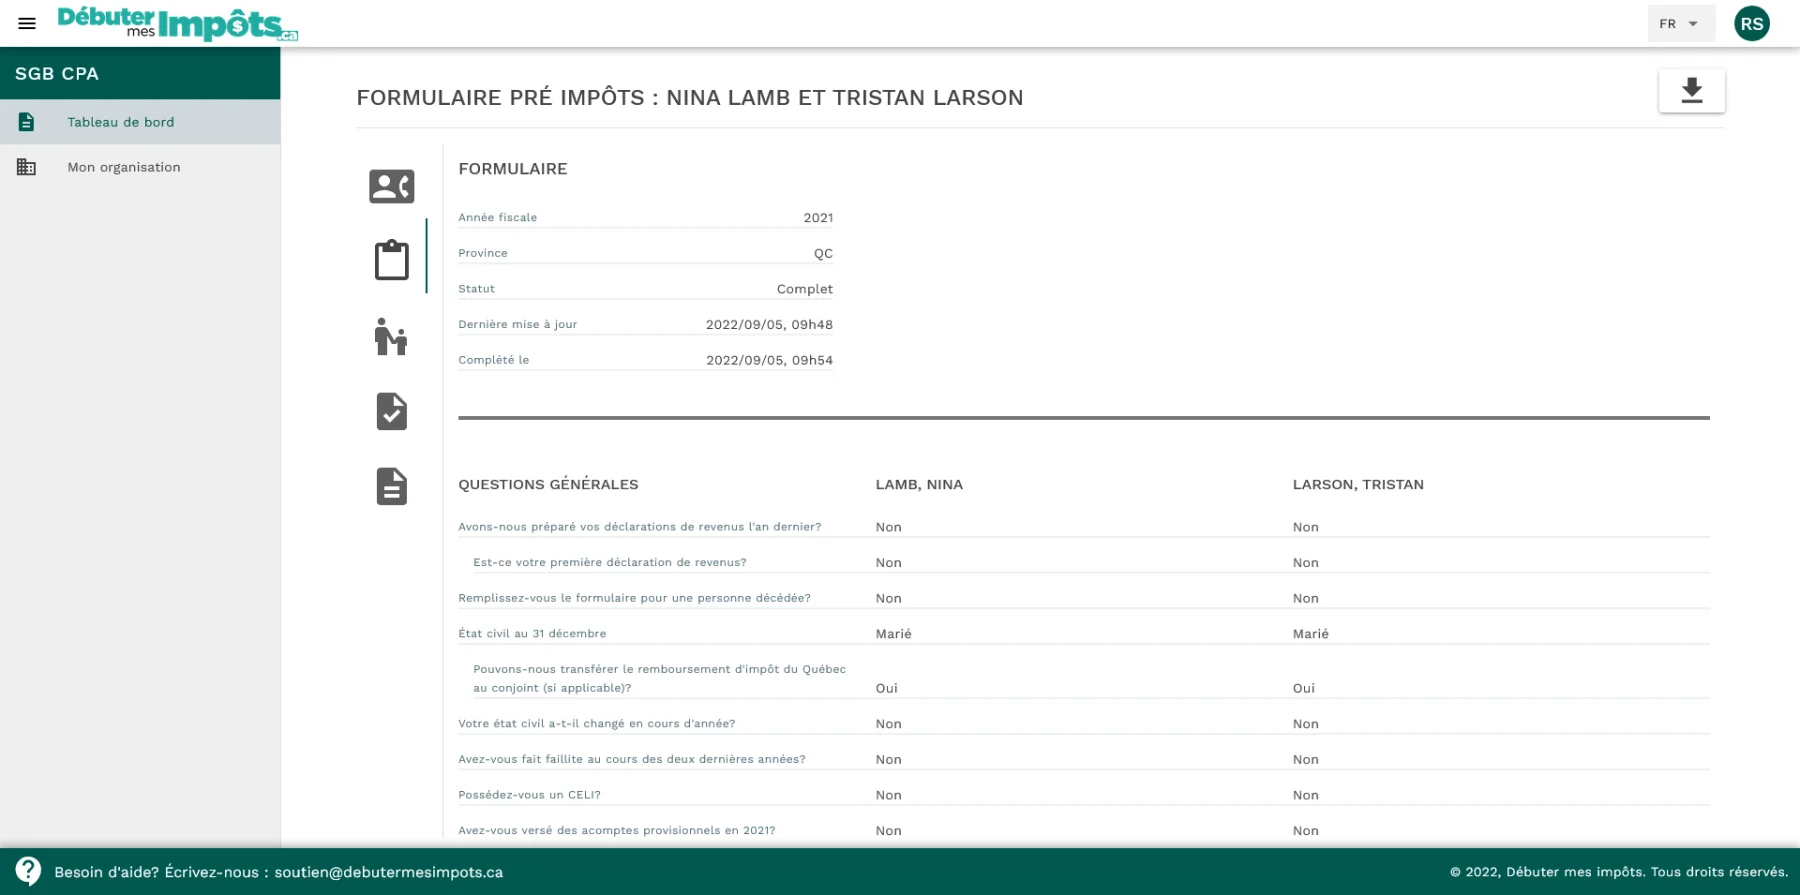The height and width of the screenshot is (895, 1800).
Task: Open the checked document section icon
Action: coord(392,411)
